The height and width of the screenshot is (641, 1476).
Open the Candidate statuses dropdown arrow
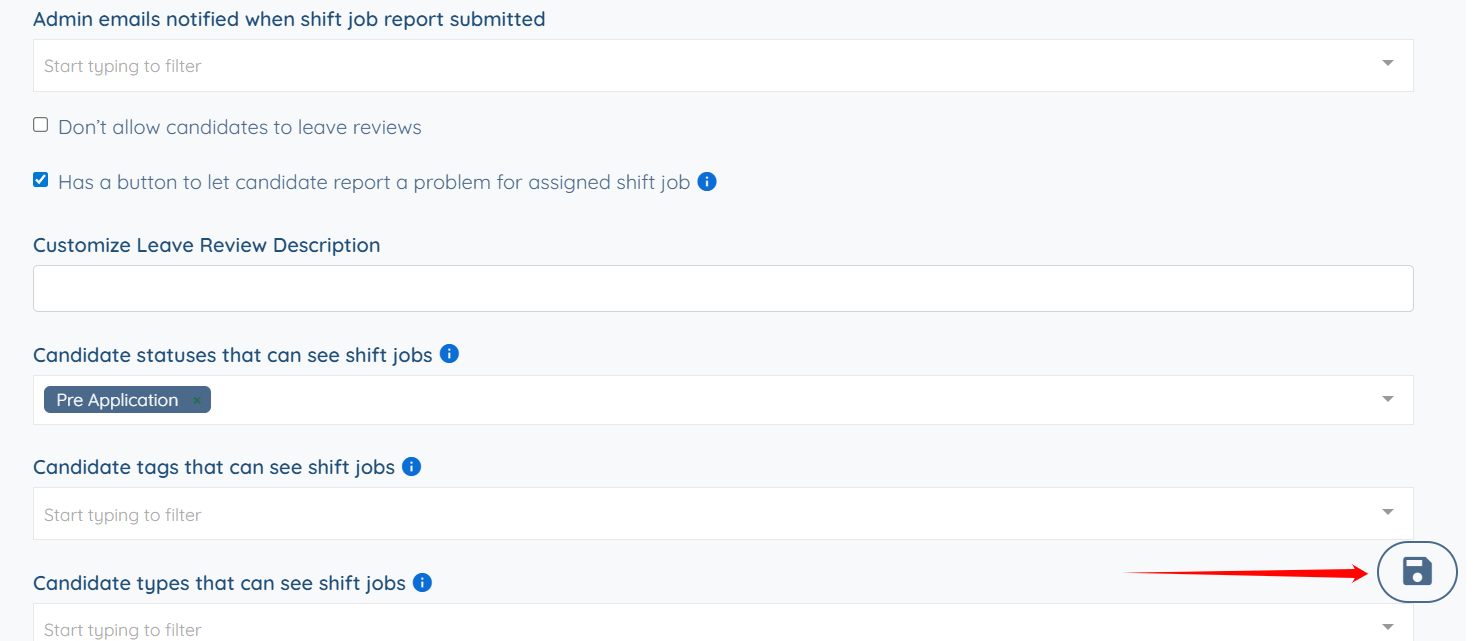[1387, 399]
